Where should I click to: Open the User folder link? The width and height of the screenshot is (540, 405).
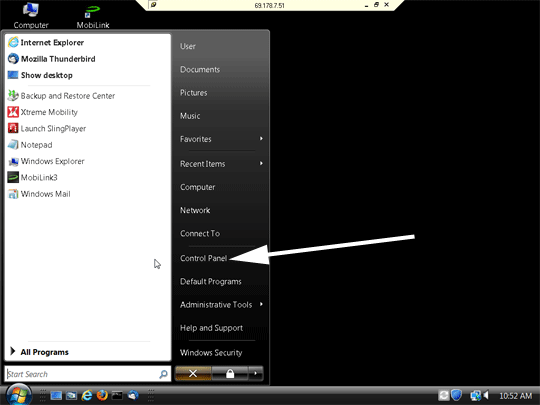[188, 46]
